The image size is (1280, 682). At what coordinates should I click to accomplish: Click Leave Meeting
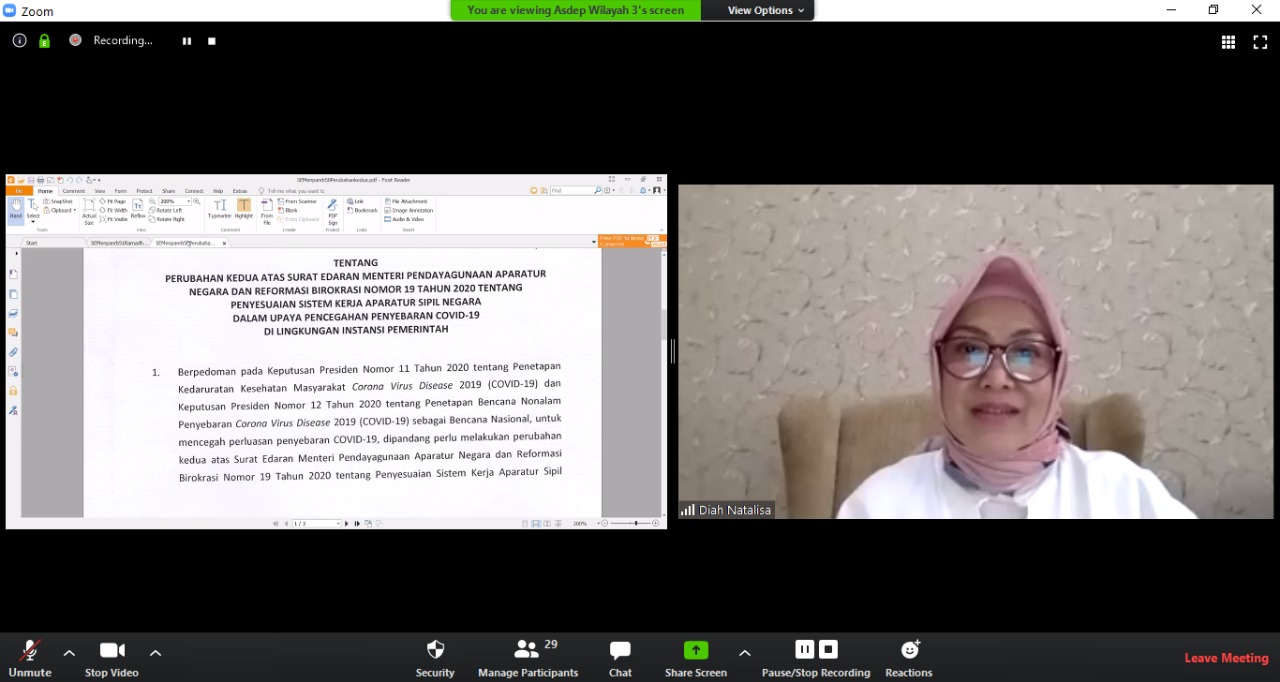(x=1226, y=658)
